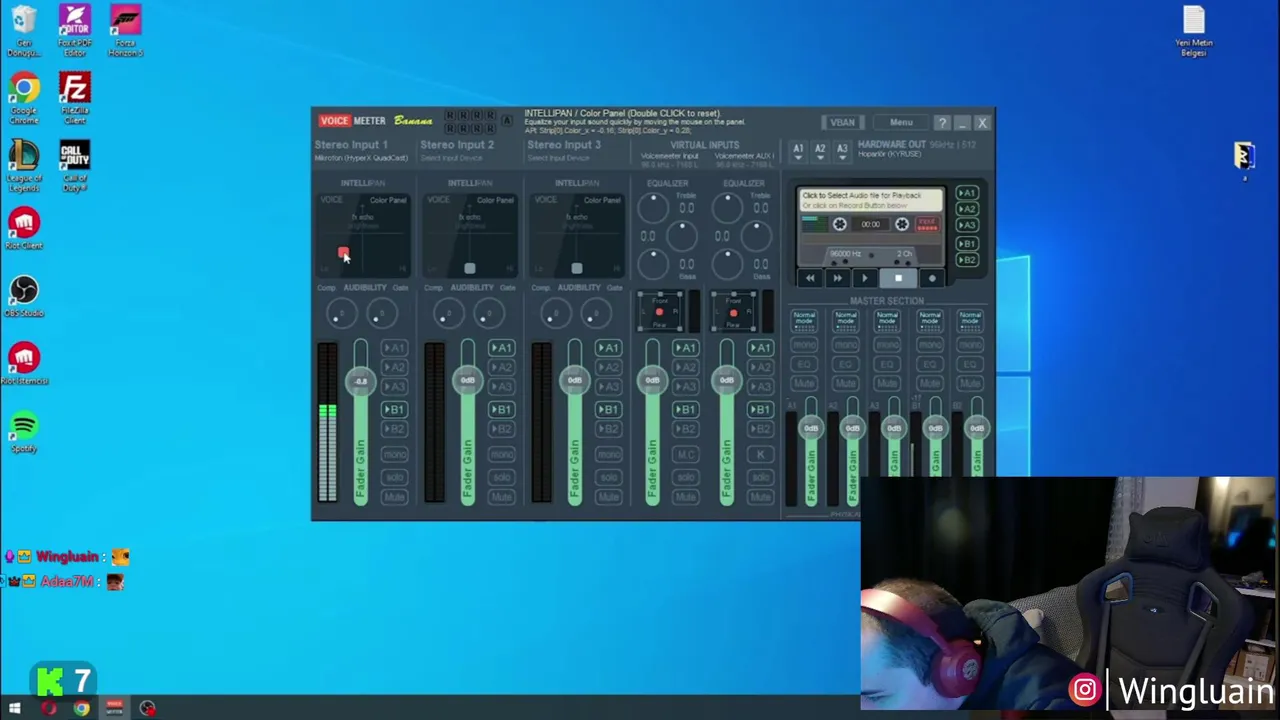Click Treble knob on first virtual input equalizer
This screenshot has width=1280, height=720.
(653, 207)
